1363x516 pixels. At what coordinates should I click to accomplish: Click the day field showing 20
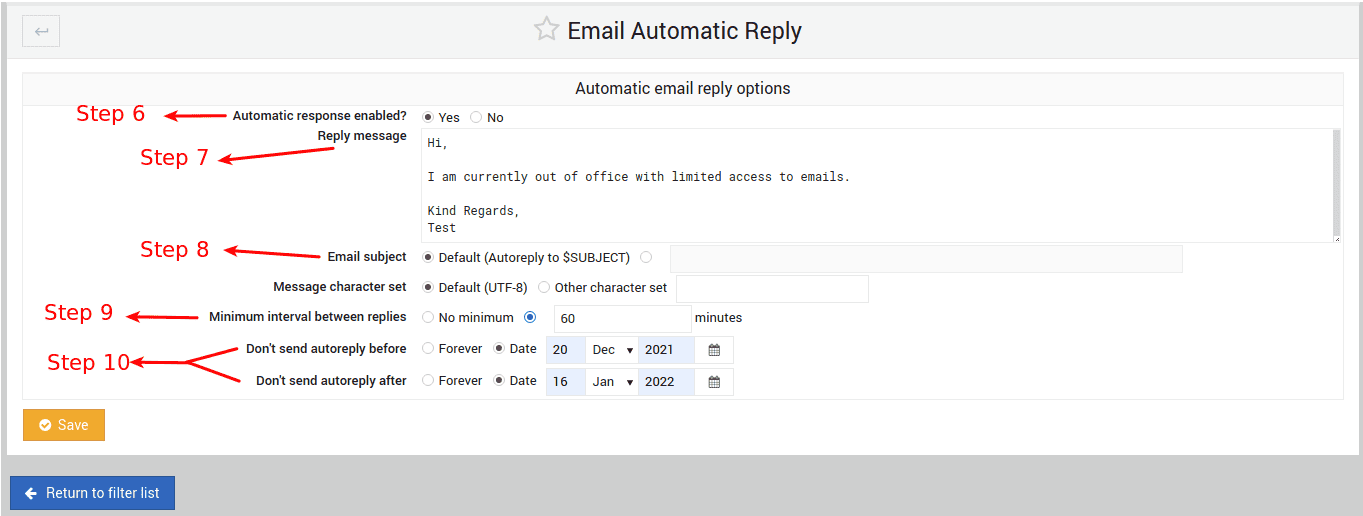565,350
